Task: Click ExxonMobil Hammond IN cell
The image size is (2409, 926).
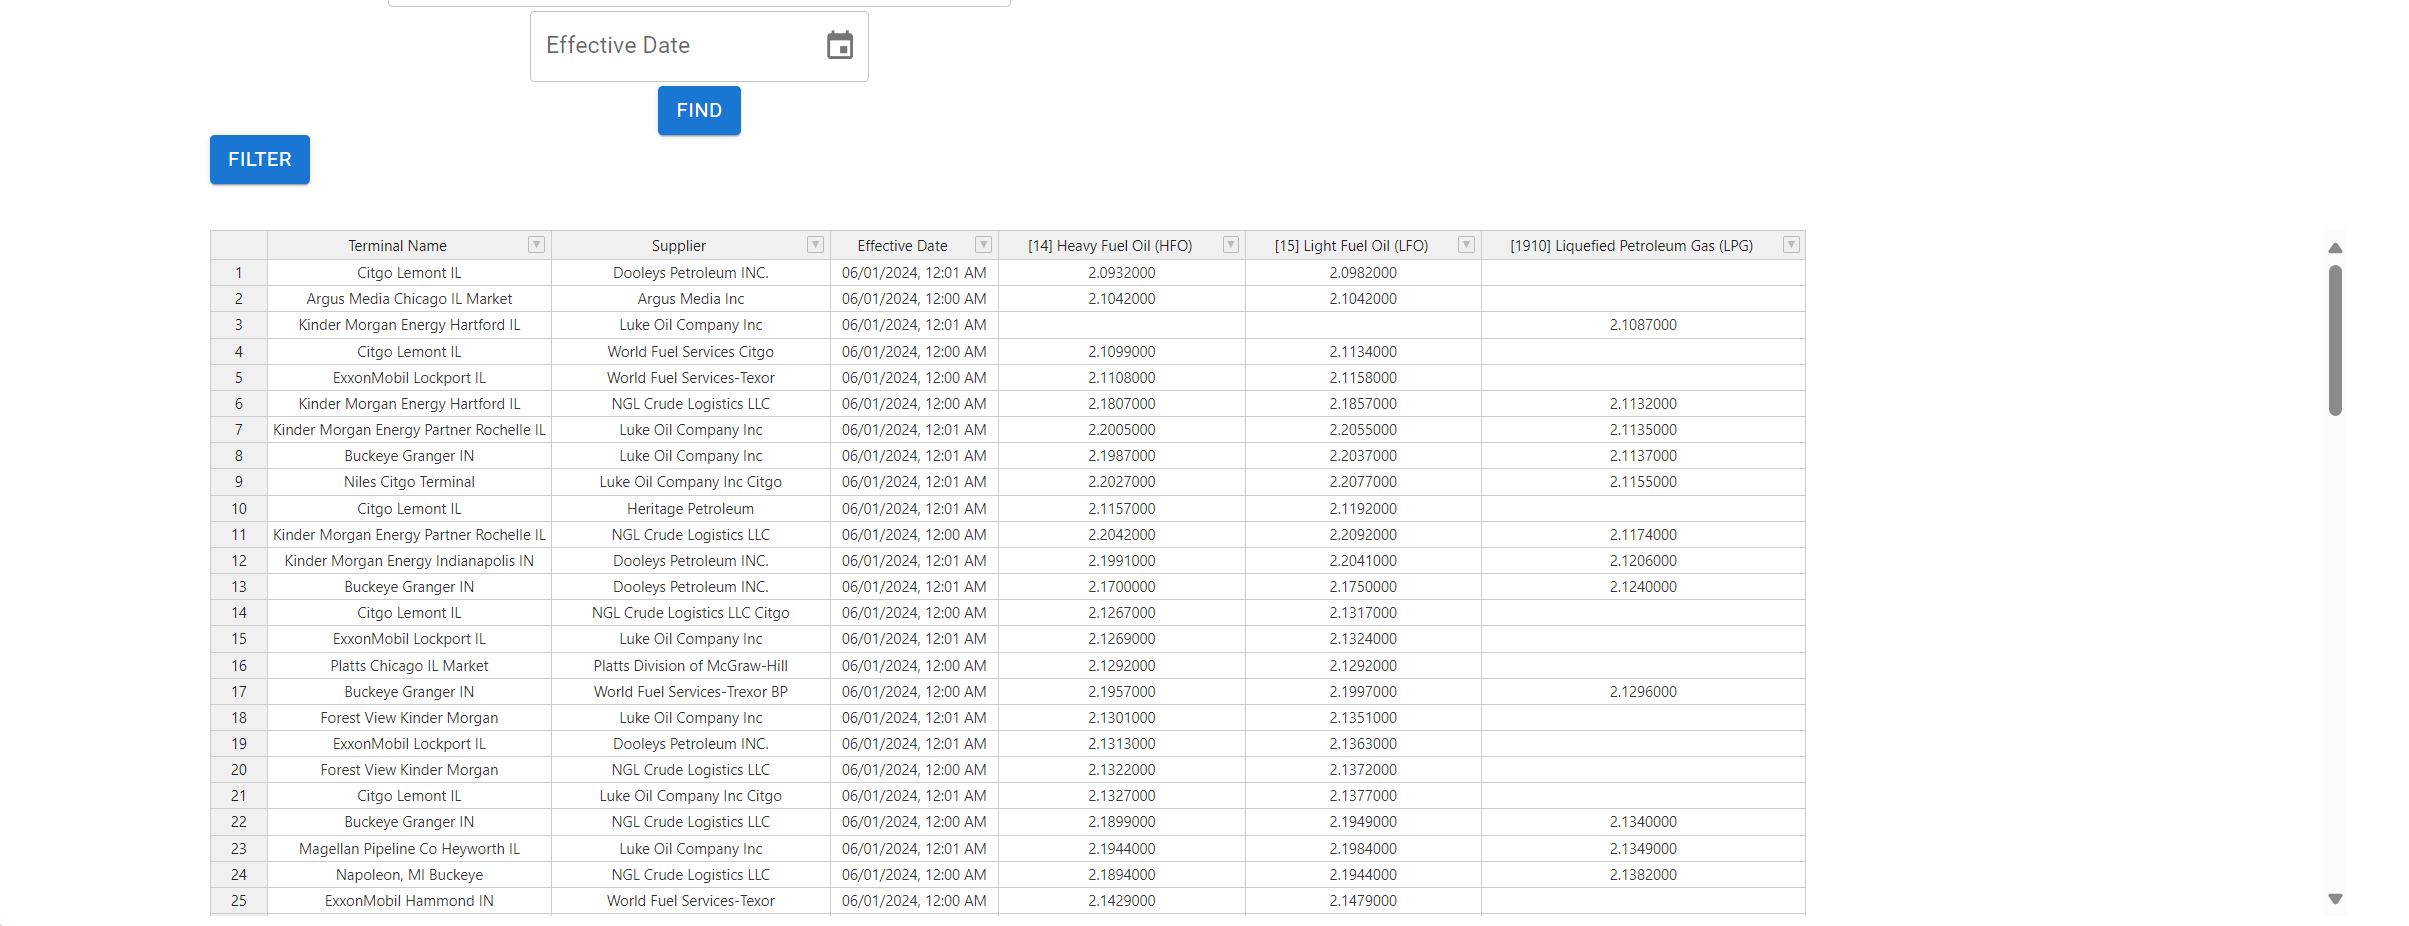Action: coord(409,901)
